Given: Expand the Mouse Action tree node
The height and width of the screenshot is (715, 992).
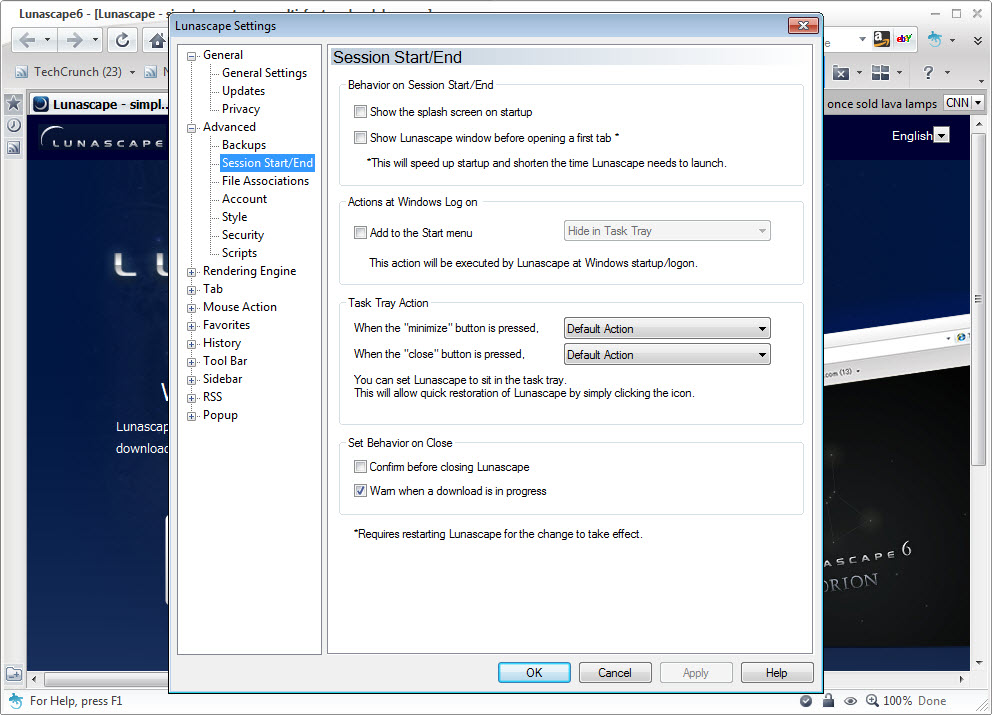Looking at the screenshot, I should [191, 308].
